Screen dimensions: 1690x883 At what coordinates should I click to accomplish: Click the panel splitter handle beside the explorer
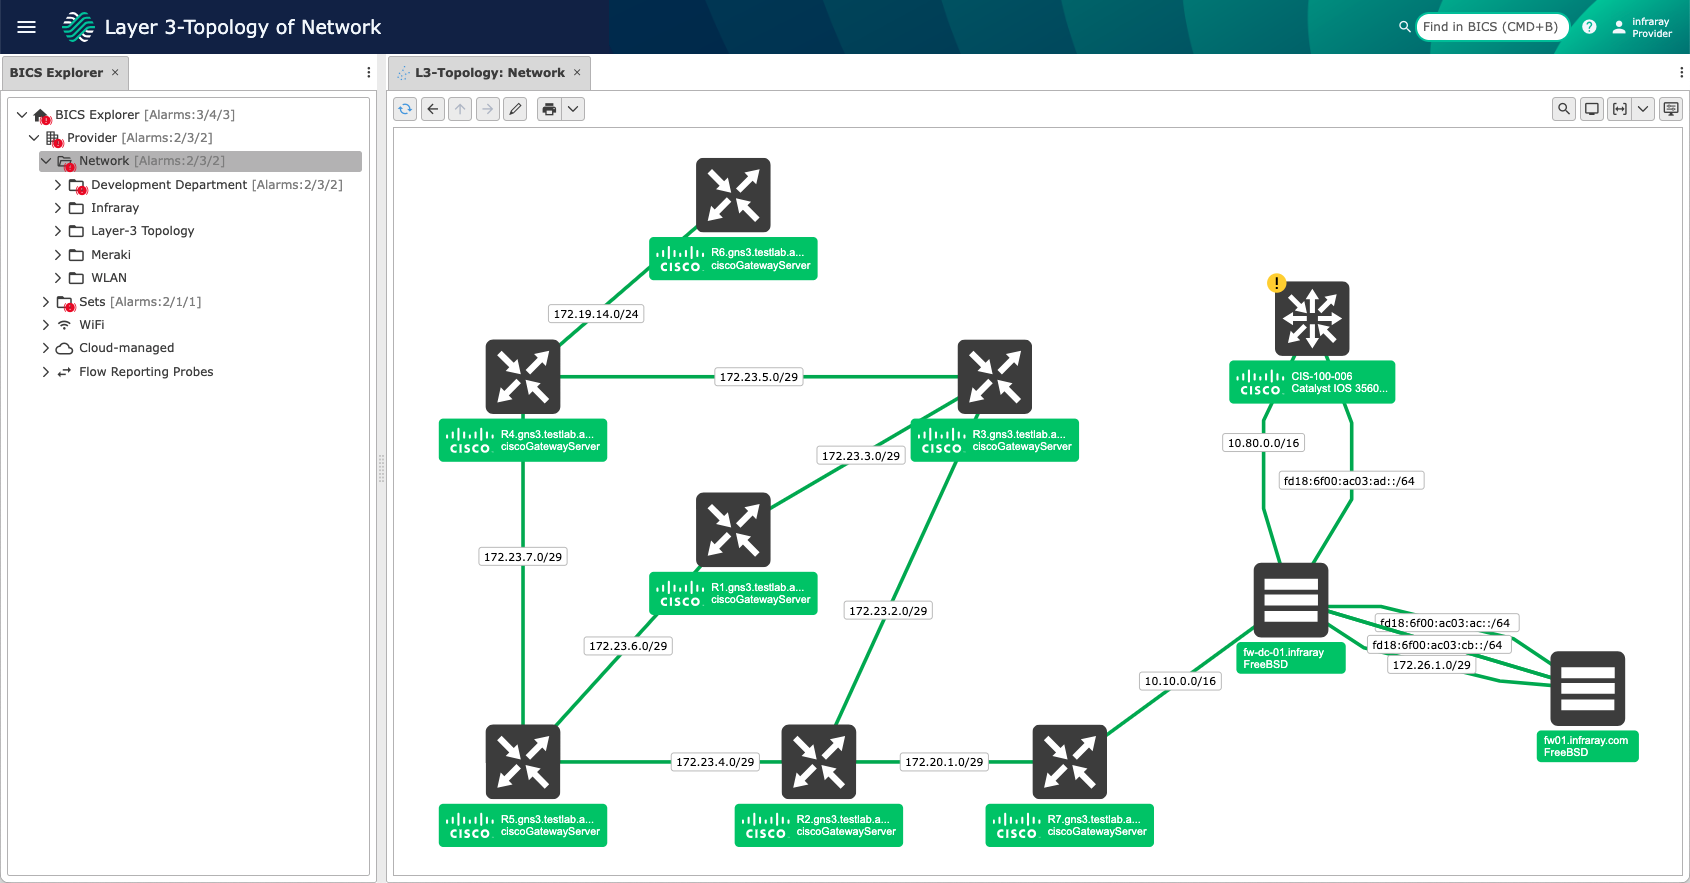point(381,468)
